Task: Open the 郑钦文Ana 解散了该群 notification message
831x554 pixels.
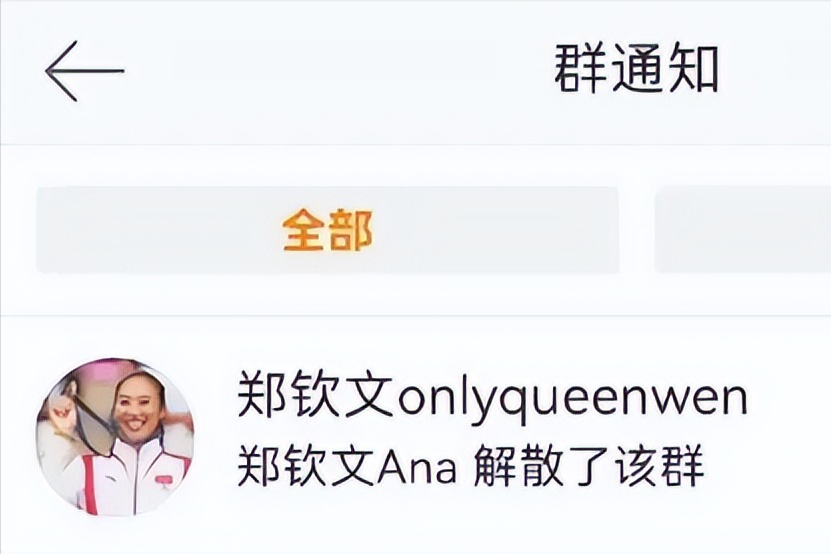Action: pyautogui.click(x=470, y=466)
